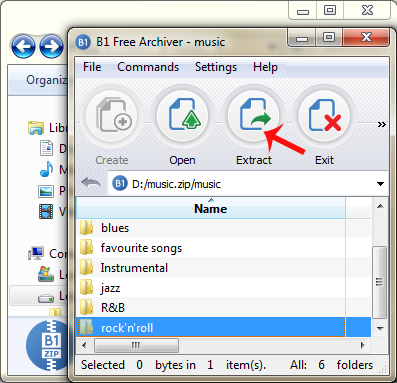Screen dimensions: 397x383
Task: Click the B1 logo in title bar
Action: point(83,42)
